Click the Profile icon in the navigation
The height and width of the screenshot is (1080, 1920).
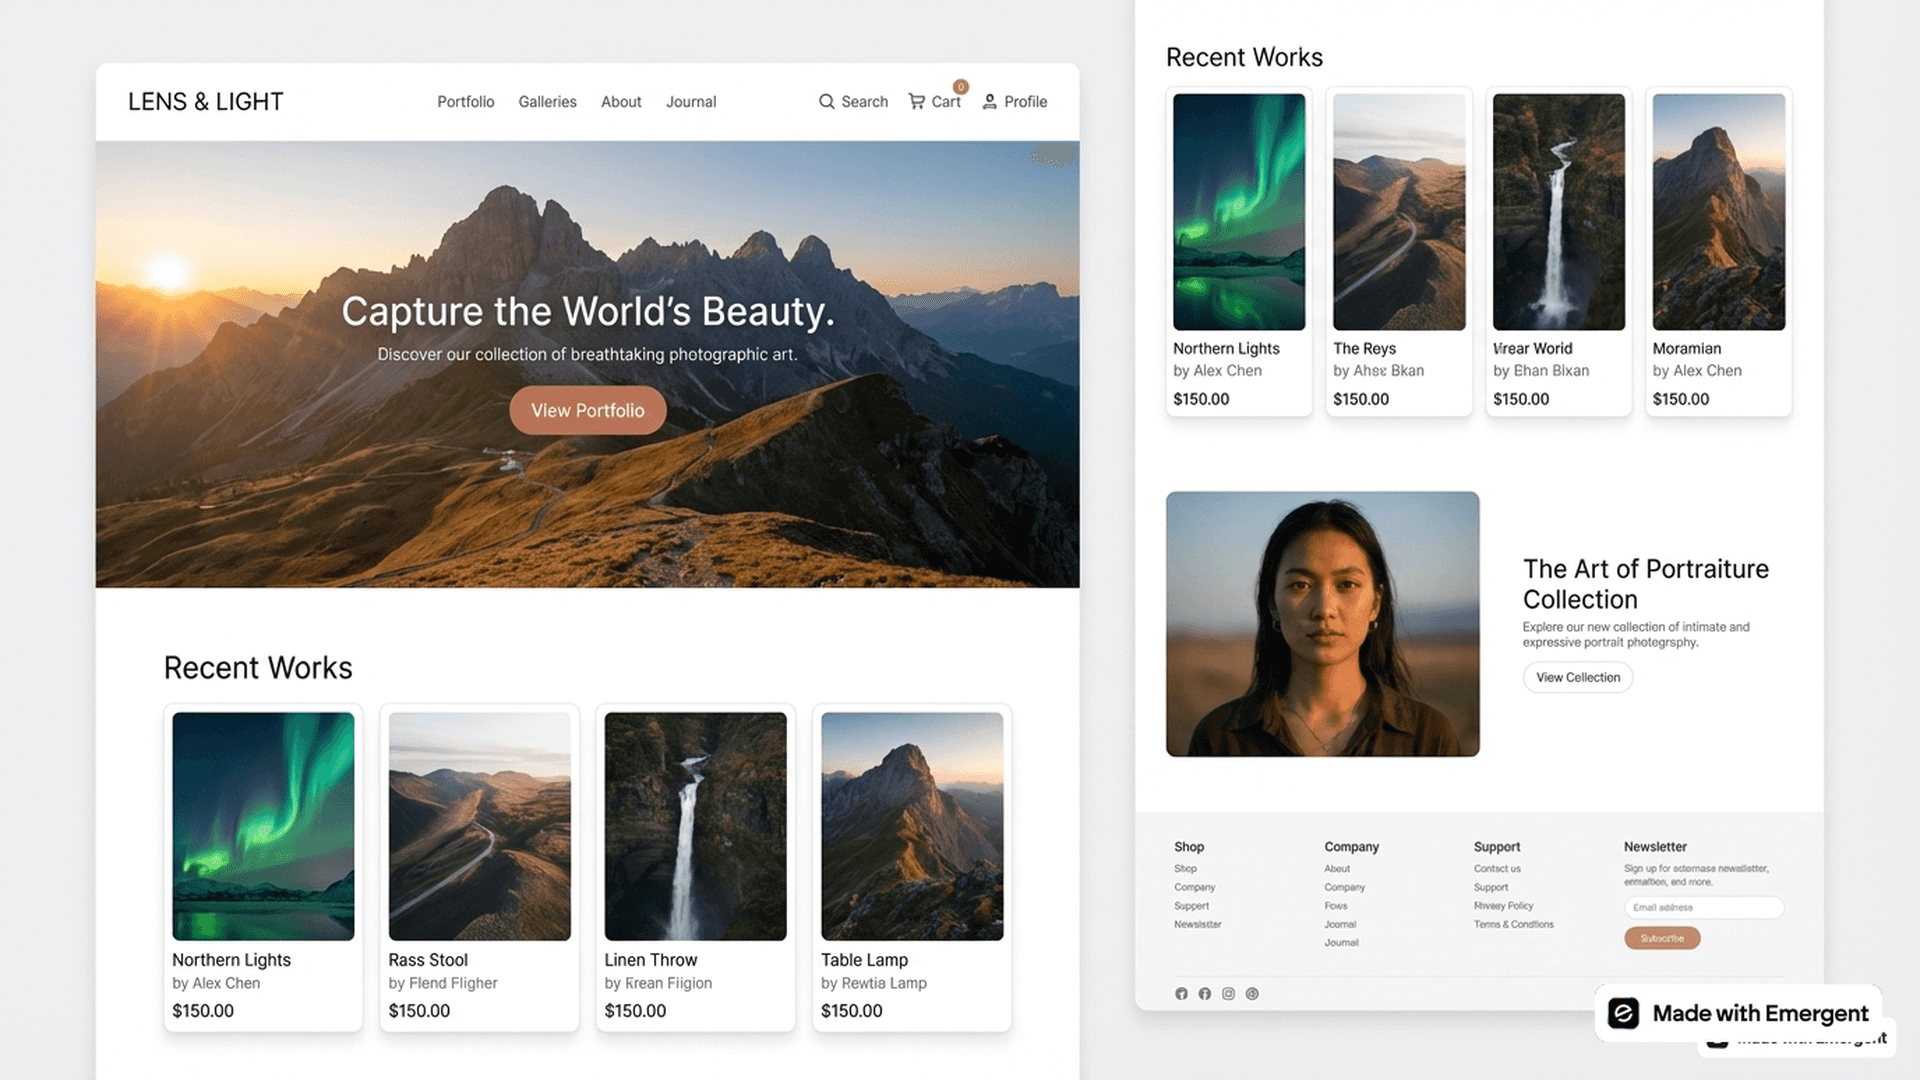[989, 101]
